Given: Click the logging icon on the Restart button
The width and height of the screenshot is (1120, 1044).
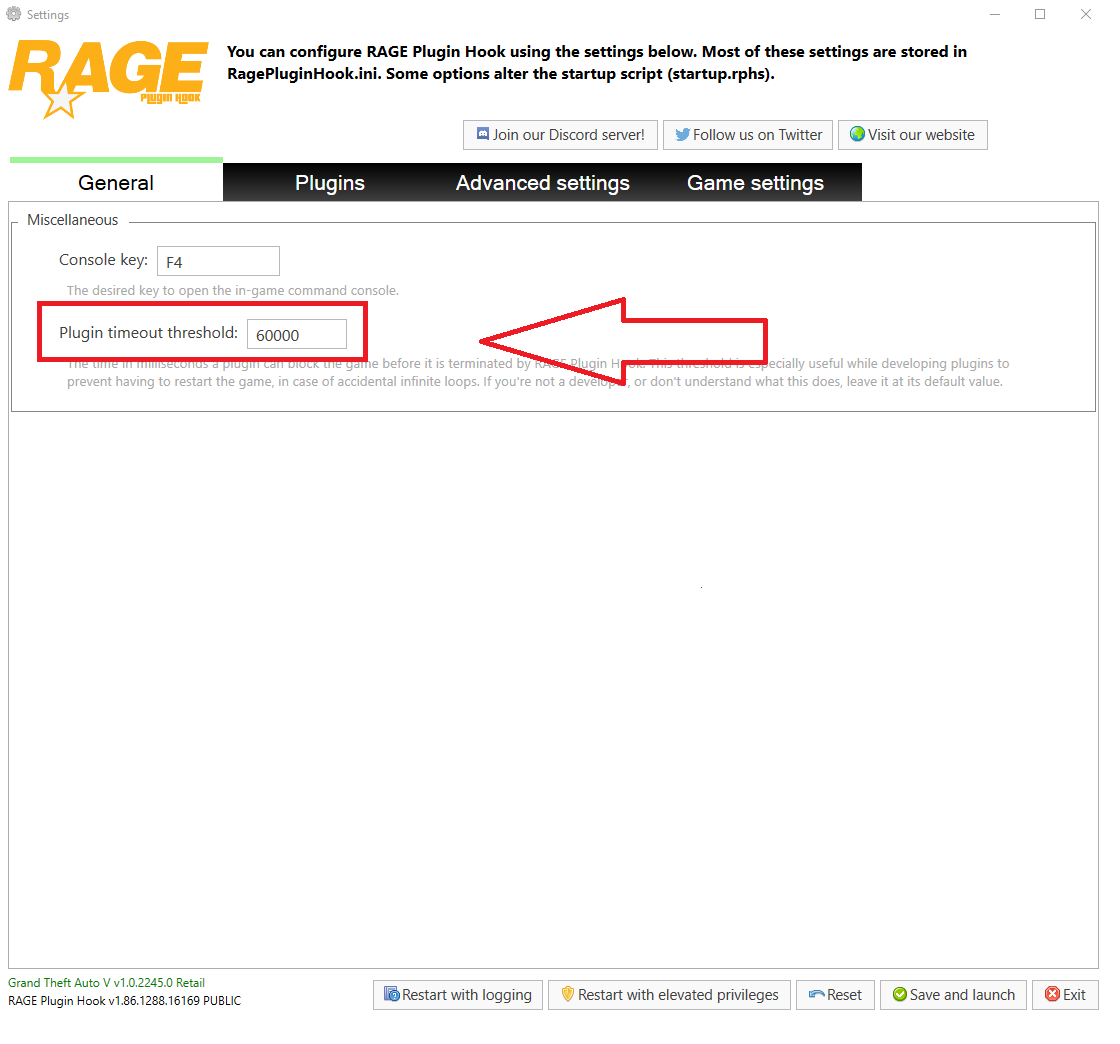Looking at the screenshot, I should (x=391, y=994).
